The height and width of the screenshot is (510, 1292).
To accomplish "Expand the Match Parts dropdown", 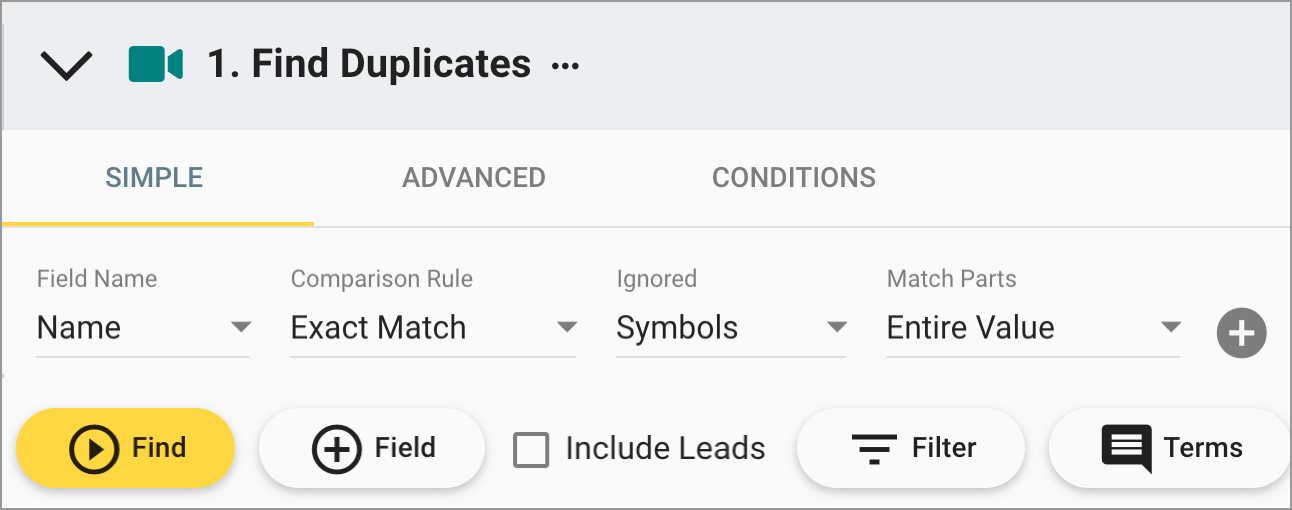I will 1033,328.
